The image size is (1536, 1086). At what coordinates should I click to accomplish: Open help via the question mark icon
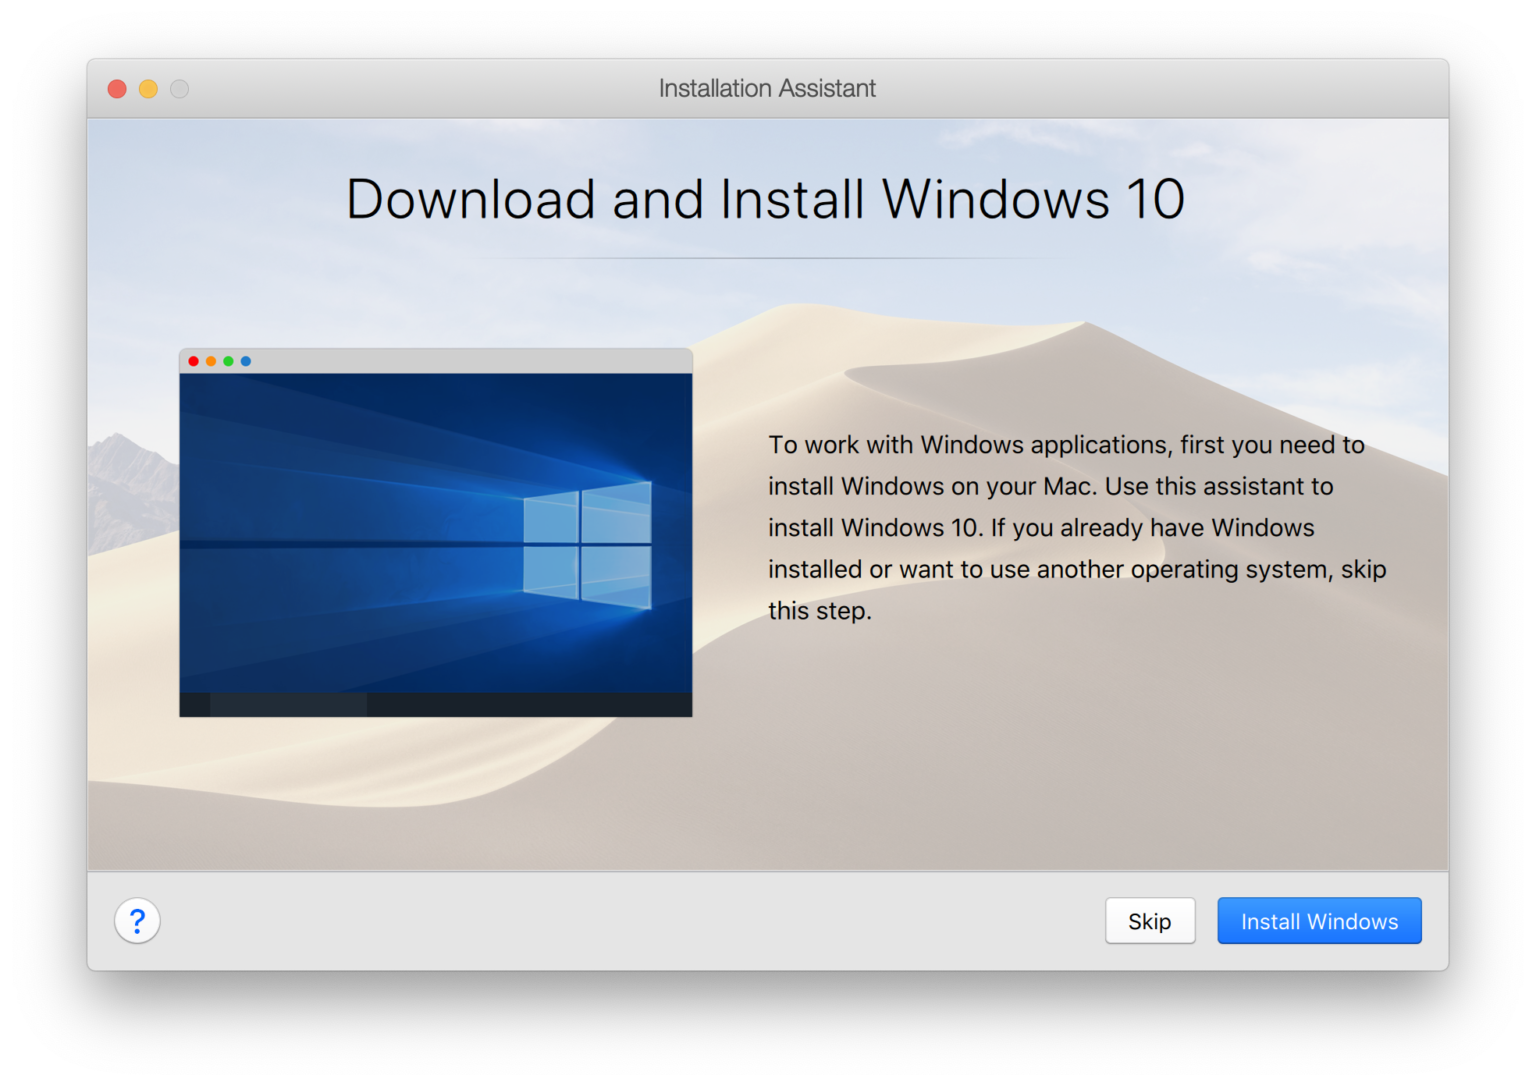click(137, 921)
